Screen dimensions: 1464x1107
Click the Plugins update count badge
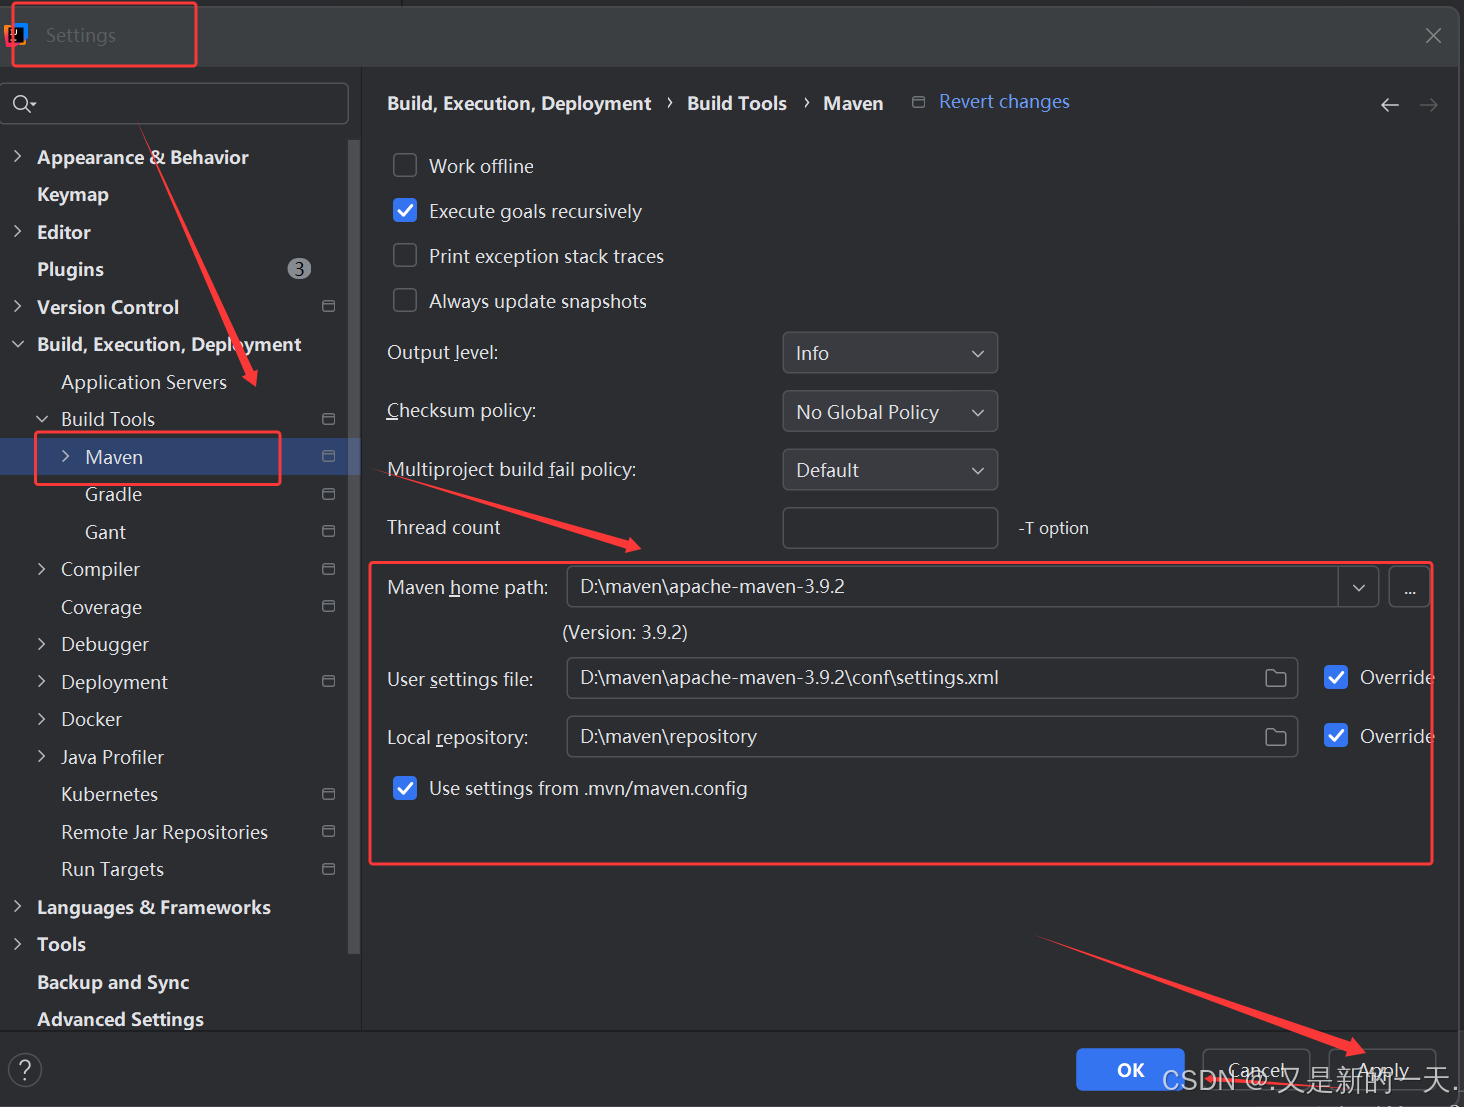[299, 269]
